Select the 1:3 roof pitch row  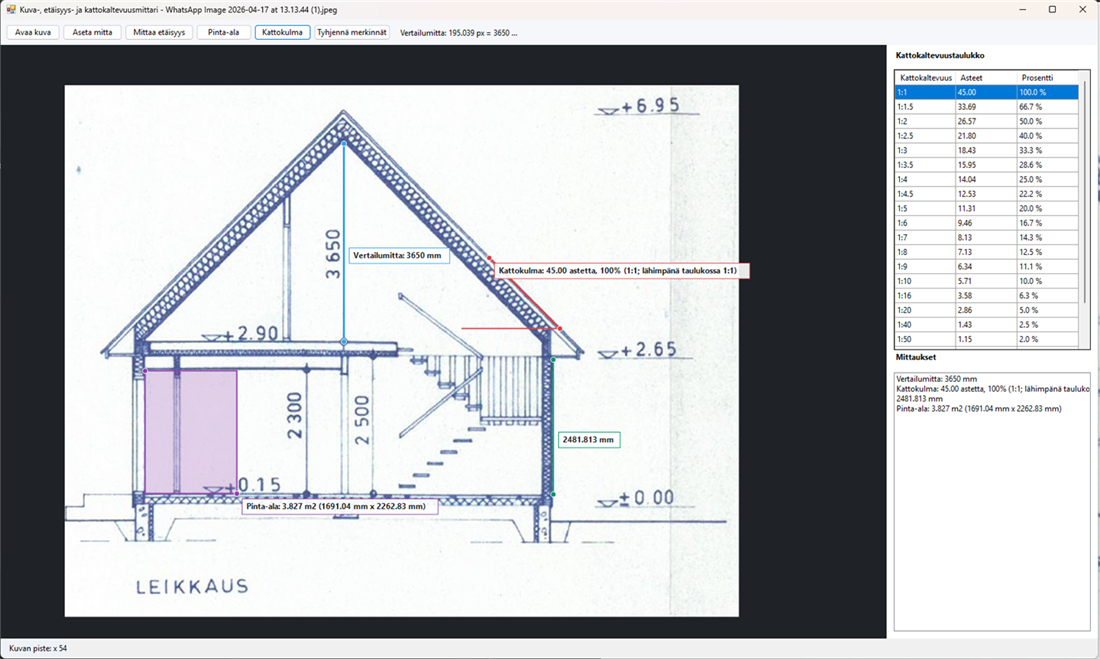point(987,150)
